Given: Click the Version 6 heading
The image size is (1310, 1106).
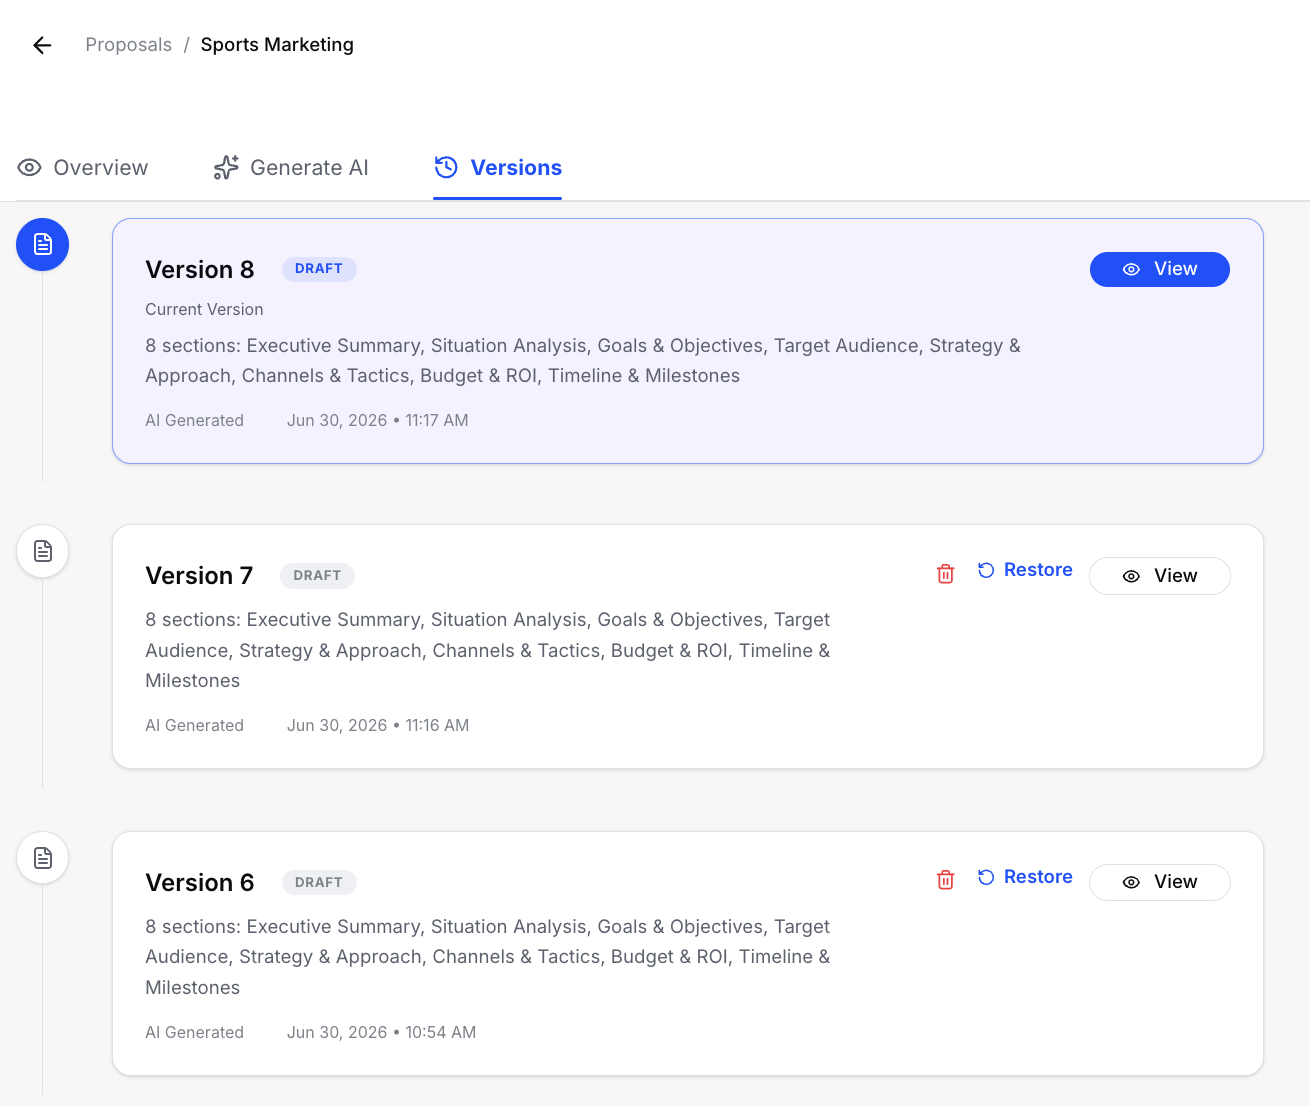Looking at the screenshot, I should coord(200,883).
